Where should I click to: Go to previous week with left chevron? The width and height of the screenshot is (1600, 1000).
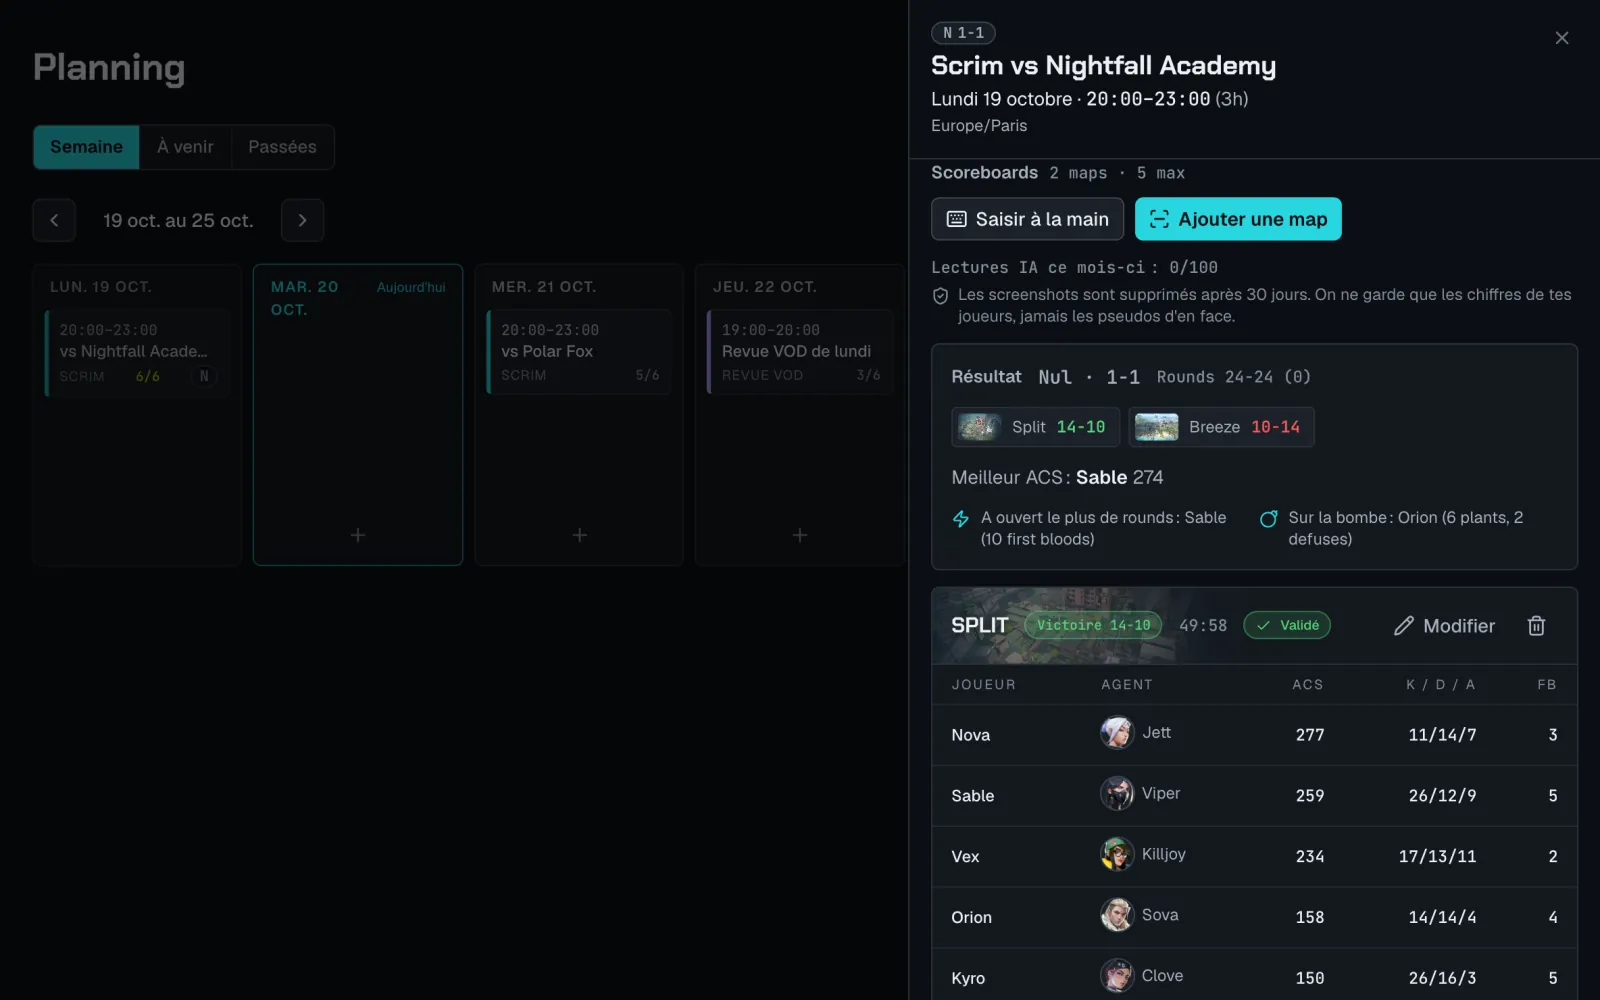[54, 220]
